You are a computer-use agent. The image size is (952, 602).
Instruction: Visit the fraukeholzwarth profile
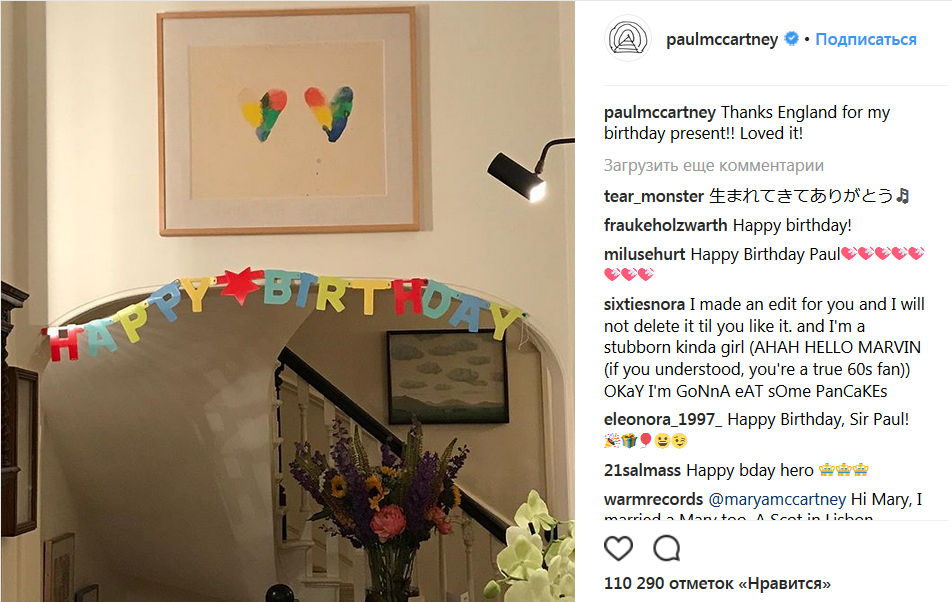point(666,225)
